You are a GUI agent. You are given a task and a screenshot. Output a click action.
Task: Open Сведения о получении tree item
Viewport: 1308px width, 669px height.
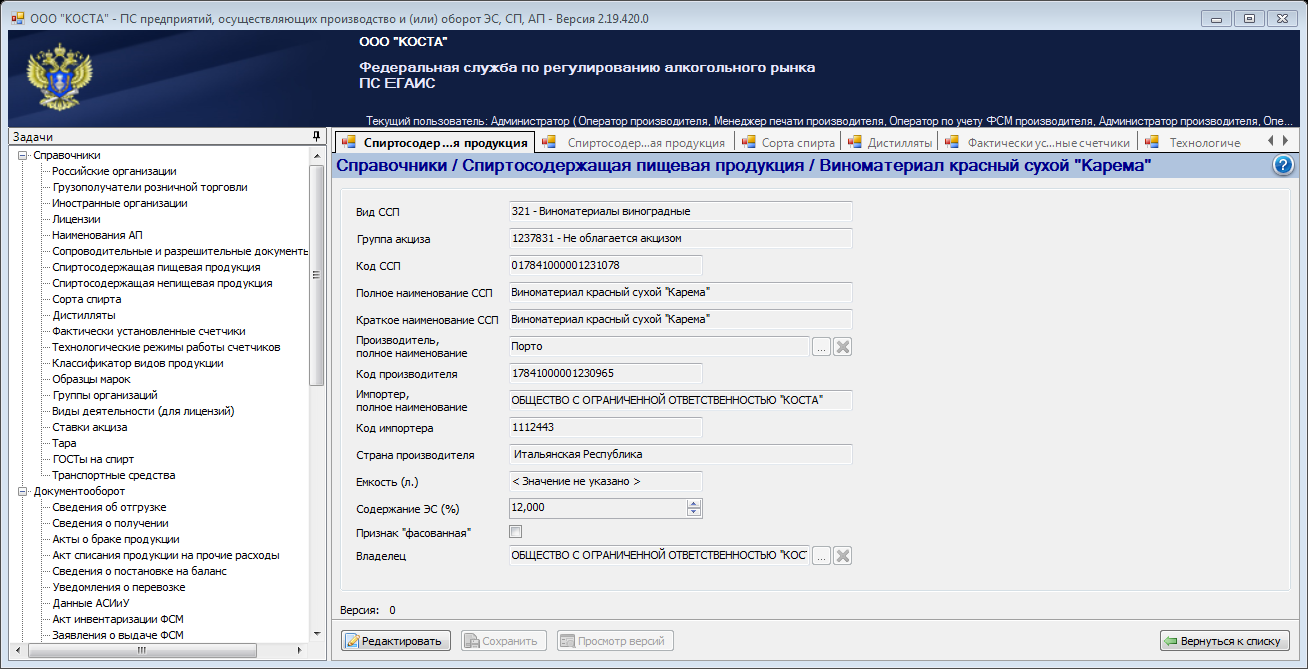click(x=110, y=523)
